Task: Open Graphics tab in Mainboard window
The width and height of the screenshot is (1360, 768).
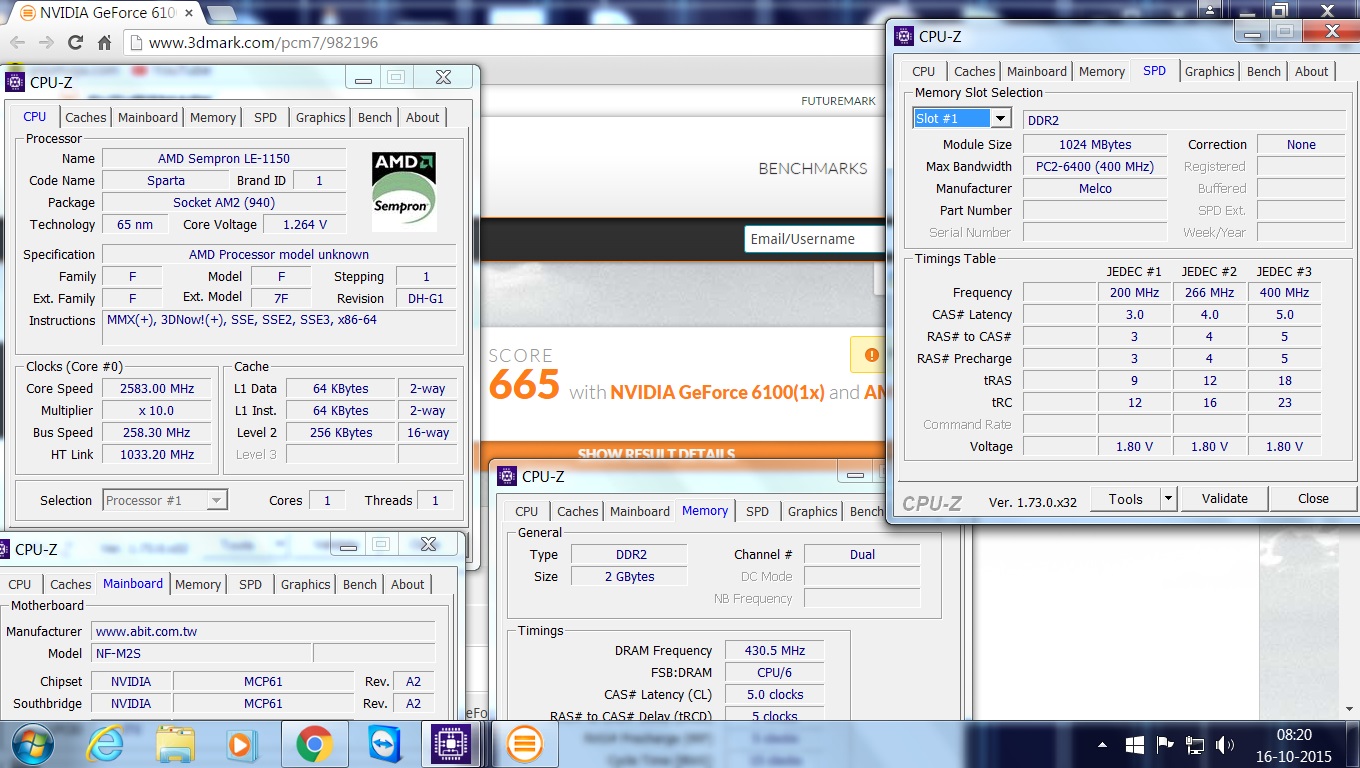Action: [x=305, y=584]
